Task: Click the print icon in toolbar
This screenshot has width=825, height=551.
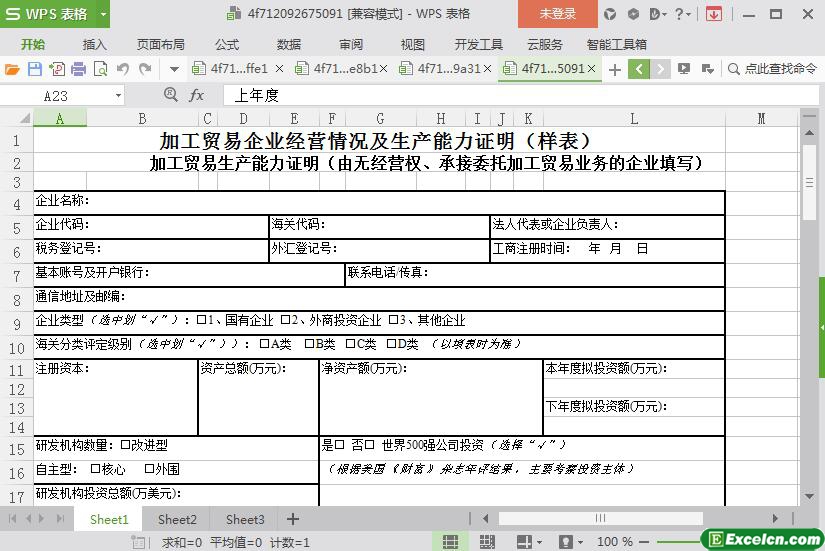Action: pos(78,69)
